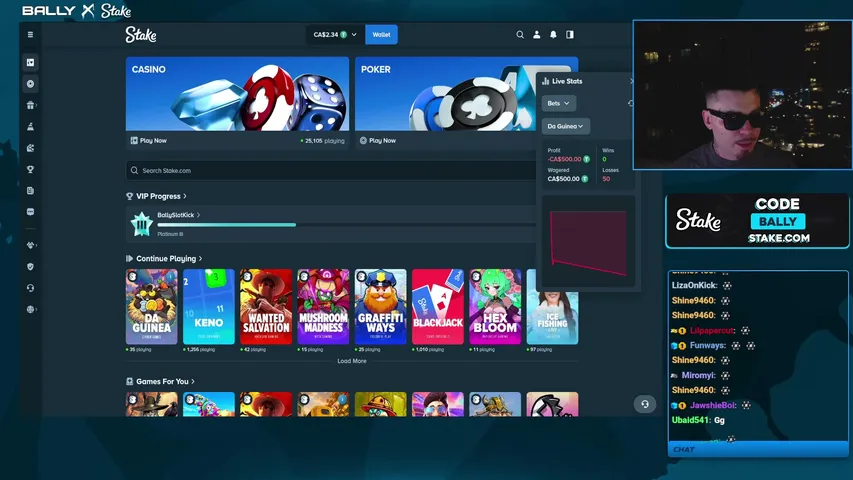Open the globe language sidebar icon
Image resolution: width=853 pixels, height=480 pixels.
click(x=30, y=309)
